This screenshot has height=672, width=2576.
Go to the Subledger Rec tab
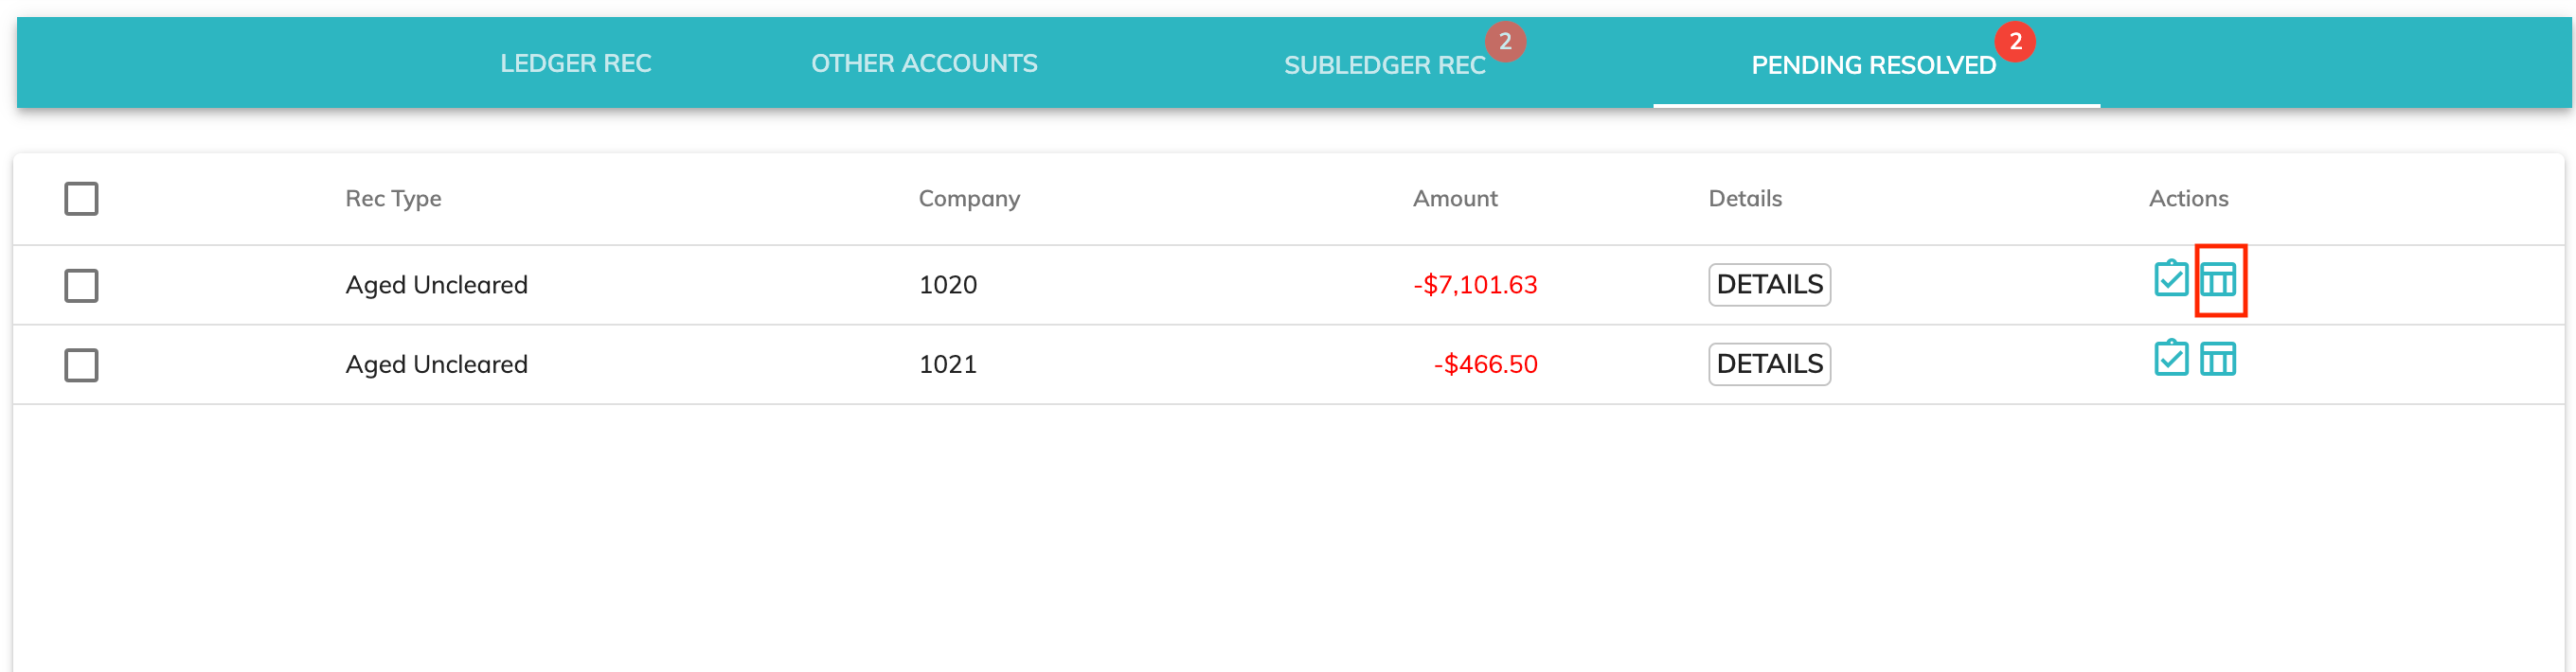(x=1384, y=66)
